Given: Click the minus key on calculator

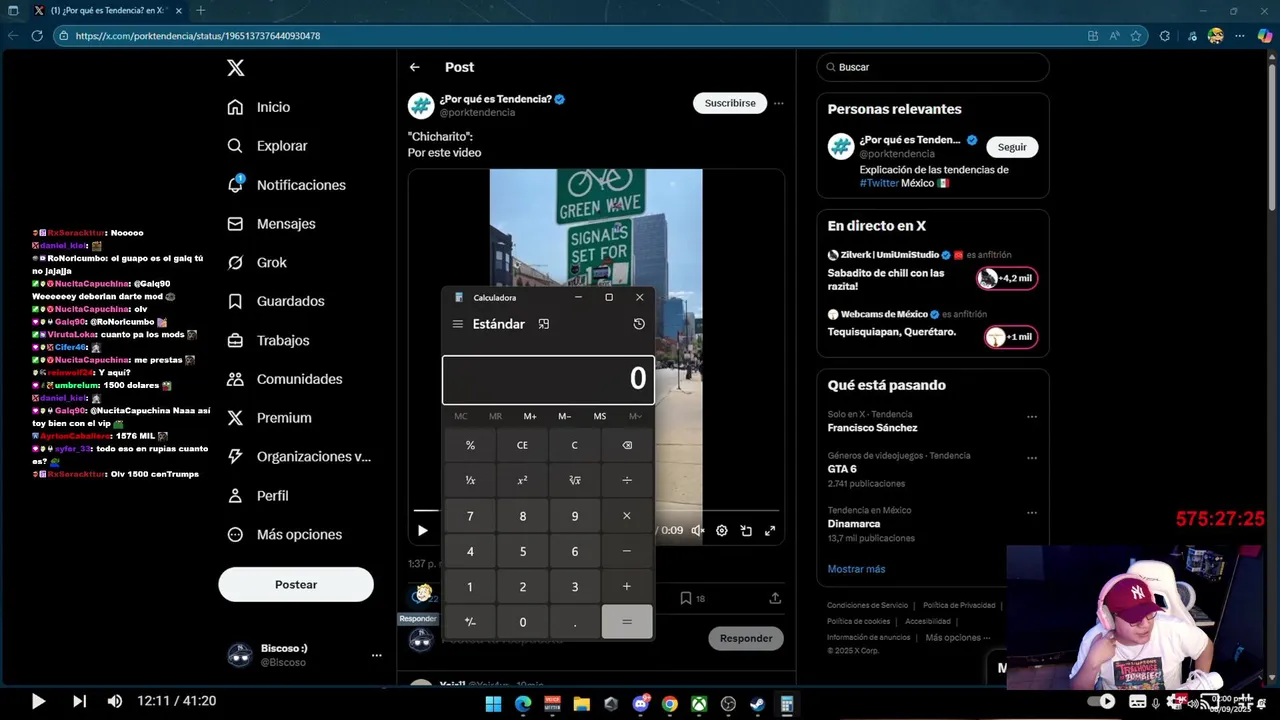Looking at the screenshot, I should click(627, 551).
